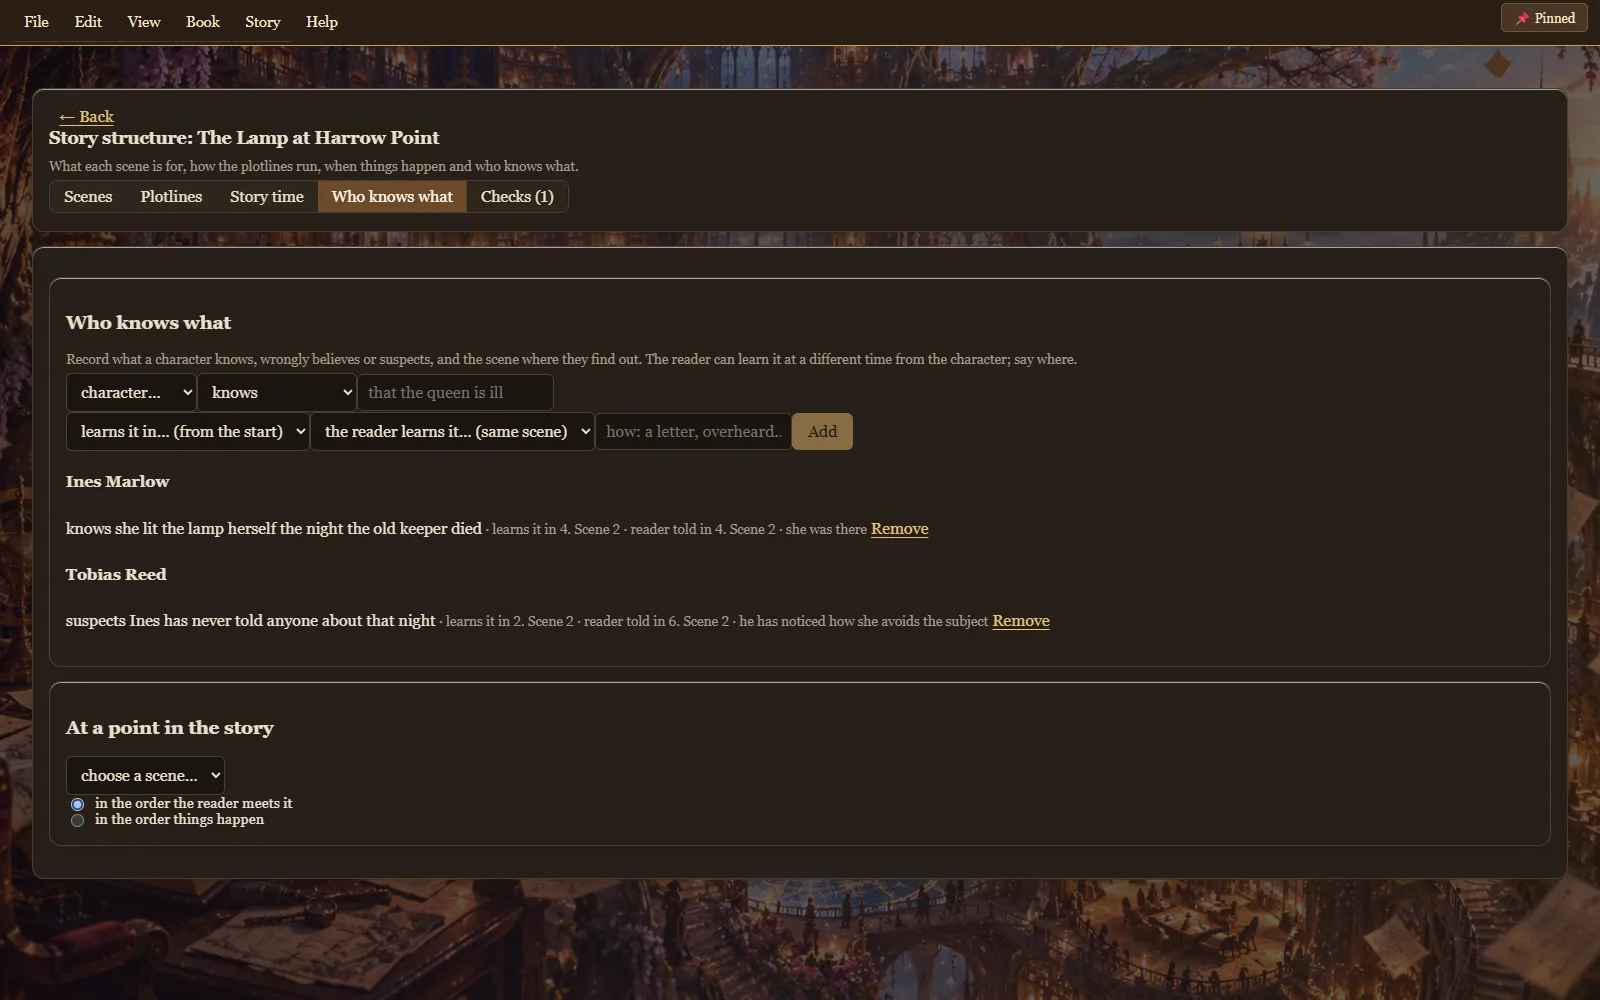Screen dimensions: 1600x1000
Task: Select the Who knows what tab
Action: point(392,197)
